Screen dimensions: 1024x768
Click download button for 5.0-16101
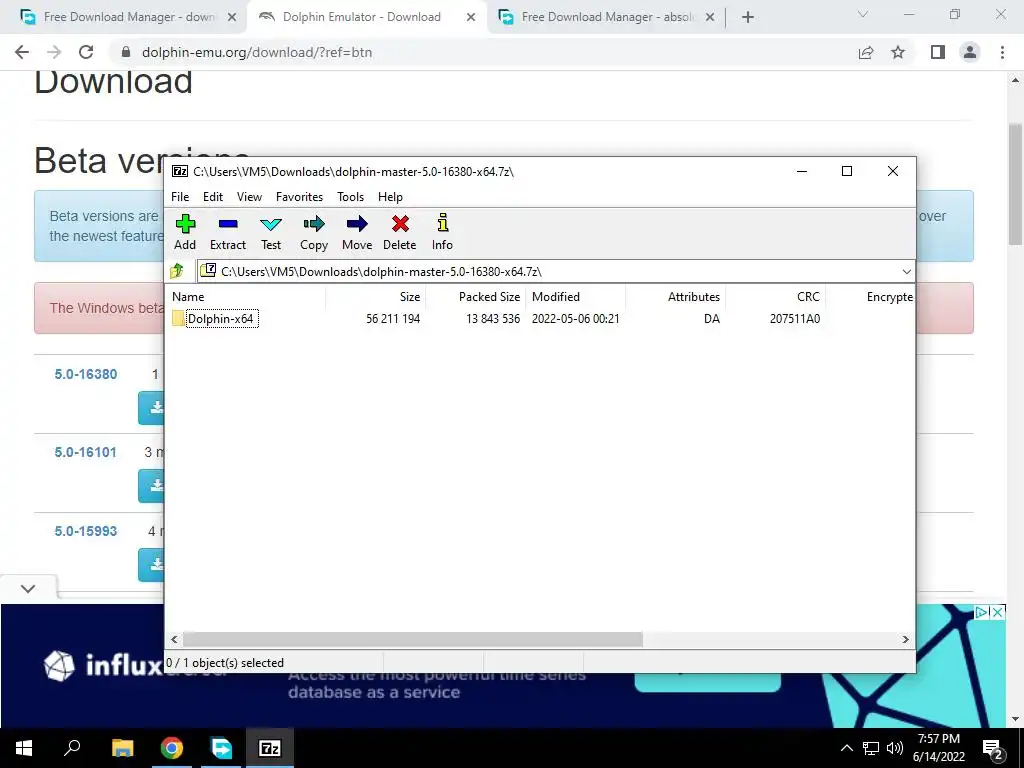[x=152, y=487]
